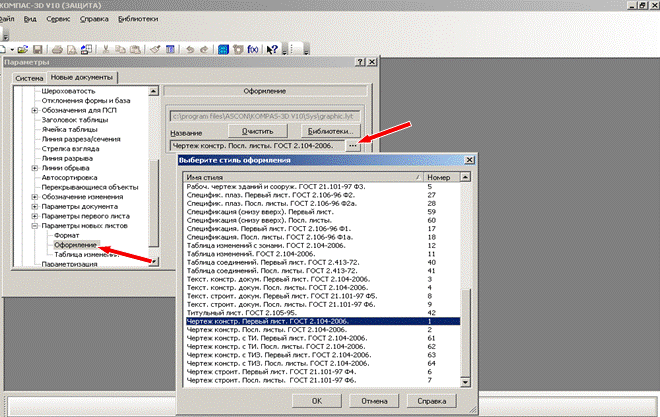This screenshot has height=417, width=660.
Task: Select Чертеж констр. Посл. листы. ГОСТ 2.104-2006 row
Action: [322, 329]
